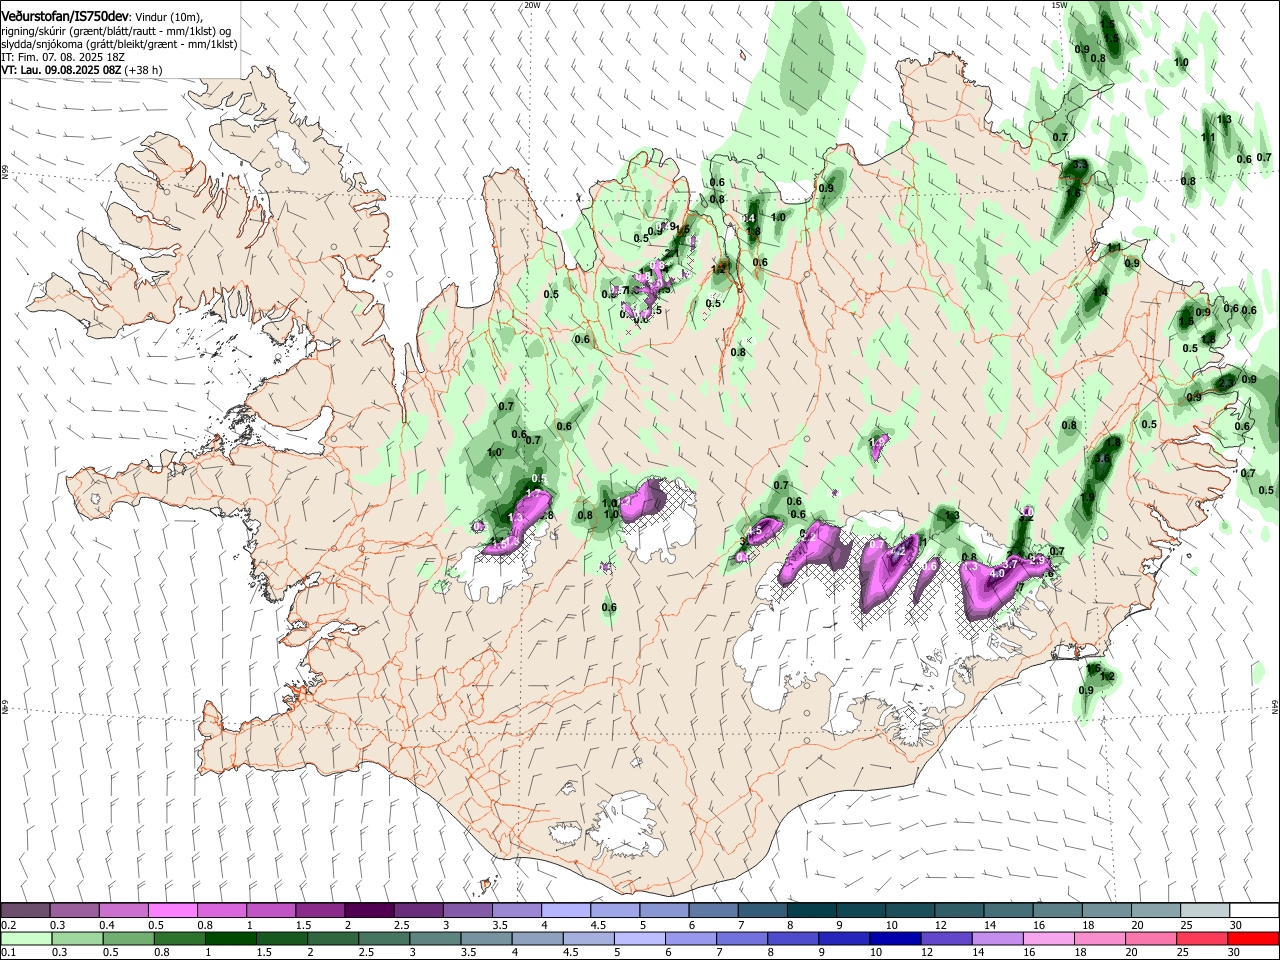Click the '4.0' precipitation value on the map
The width and height of the screenshot is (1280, 960).
tap(997, 574)
